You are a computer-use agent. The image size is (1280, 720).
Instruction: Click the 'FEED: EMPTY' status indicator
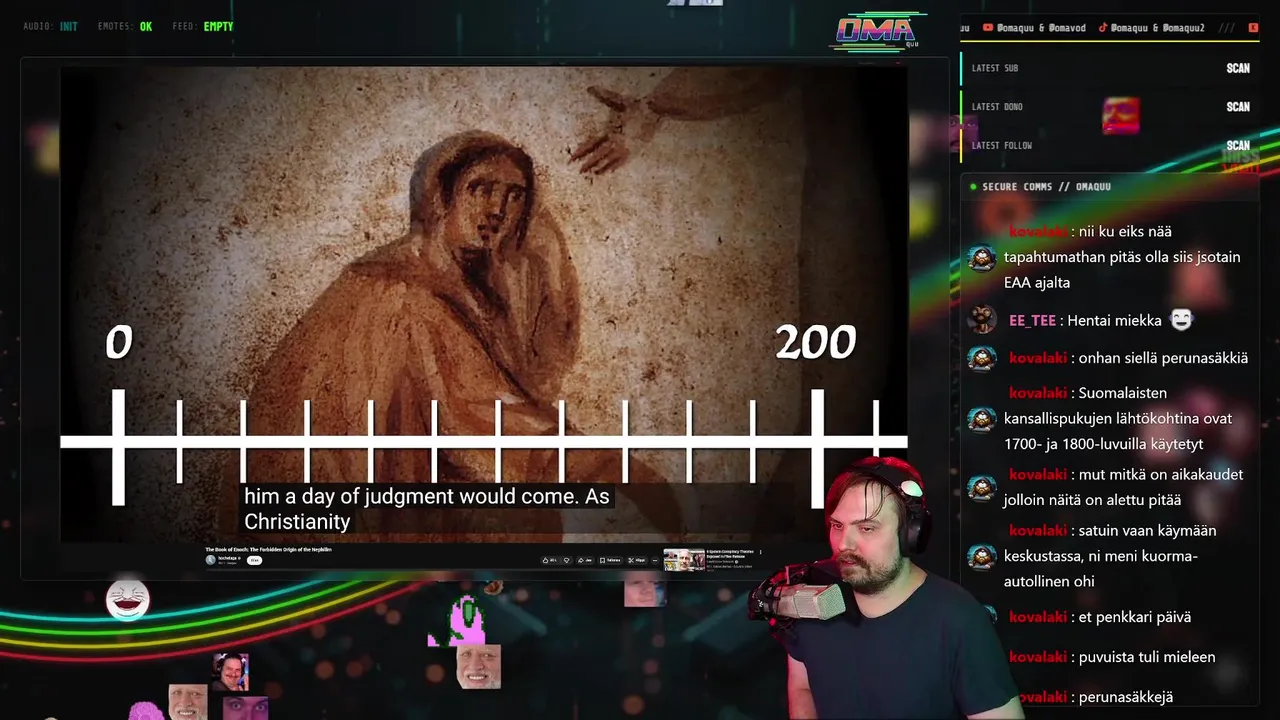pyautogui.click(x=203, y=27)
